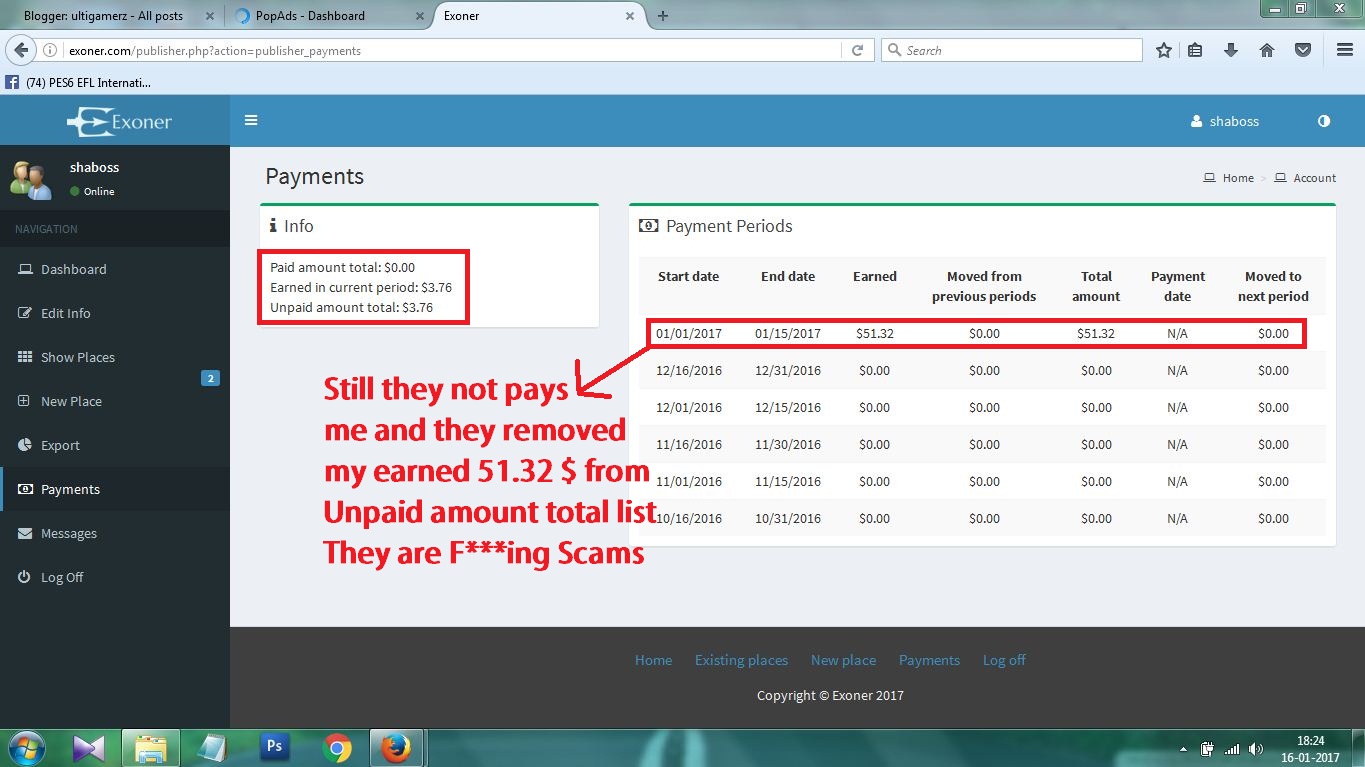Click the 12/16/2016 start date cell

pyautogui.click(x=689, y=370)
